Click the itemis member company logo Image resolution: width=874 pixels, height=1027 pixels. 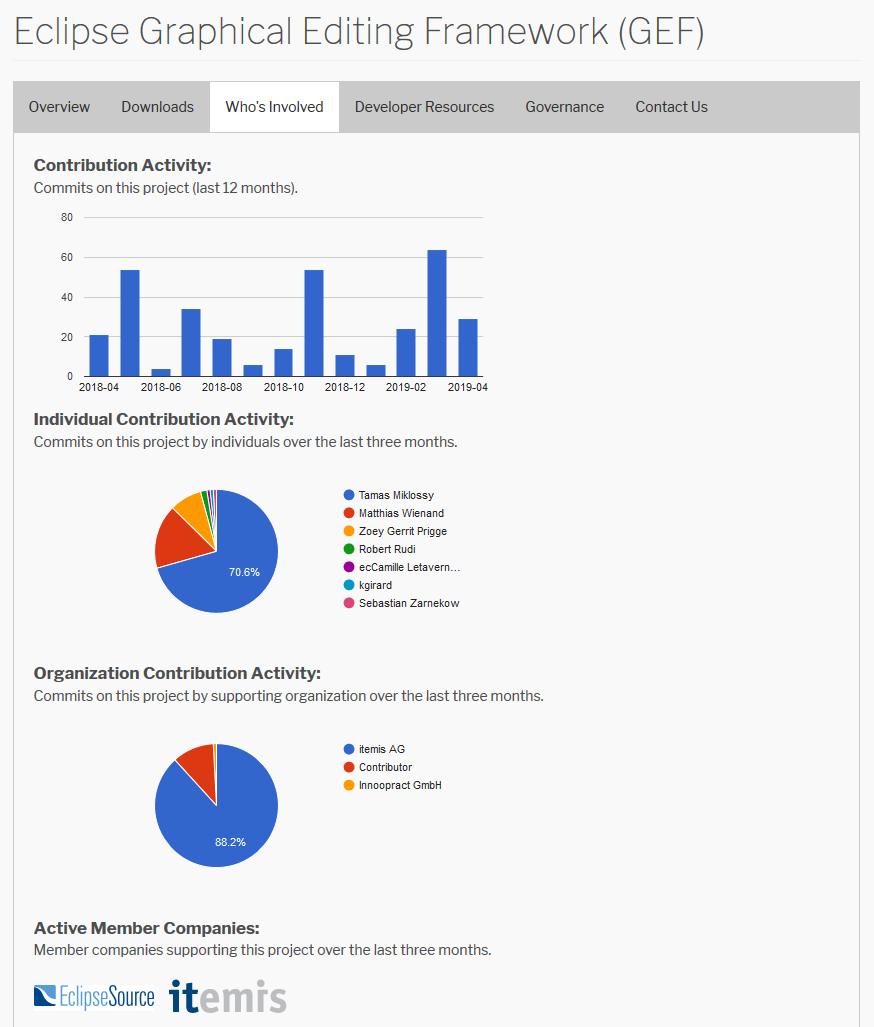click(228, 996)
